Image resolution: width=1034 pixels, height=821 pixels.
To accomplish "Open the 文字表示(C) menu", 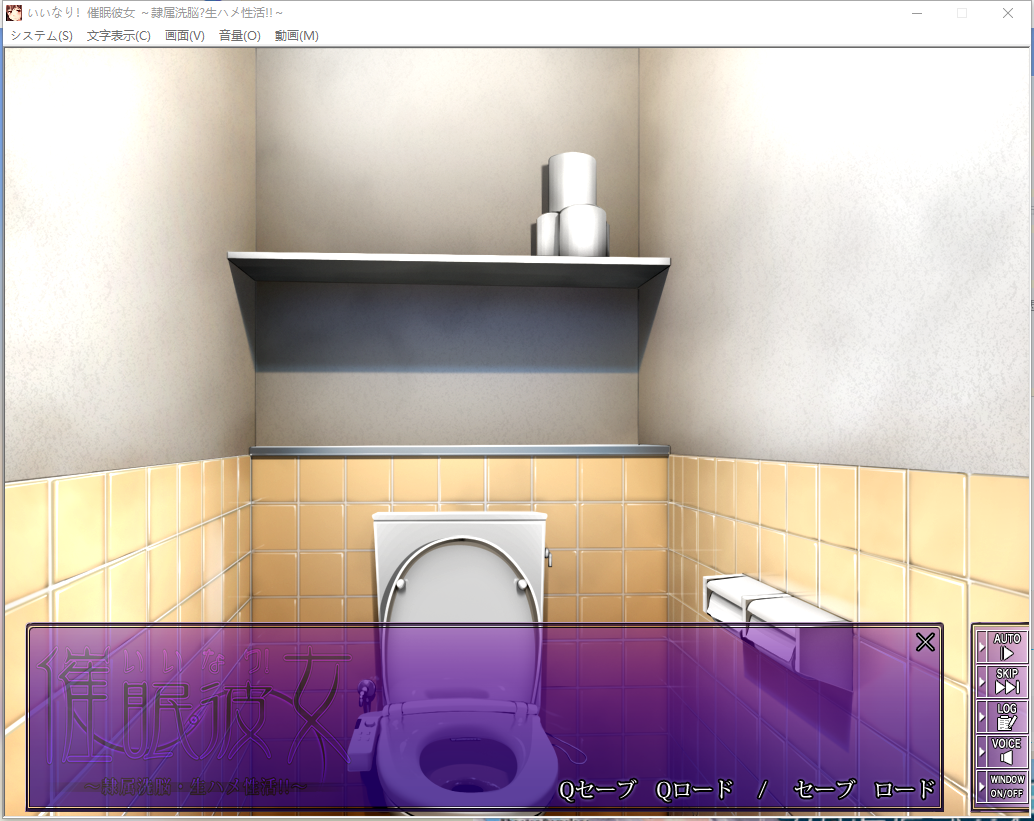I will coord(118,35).
